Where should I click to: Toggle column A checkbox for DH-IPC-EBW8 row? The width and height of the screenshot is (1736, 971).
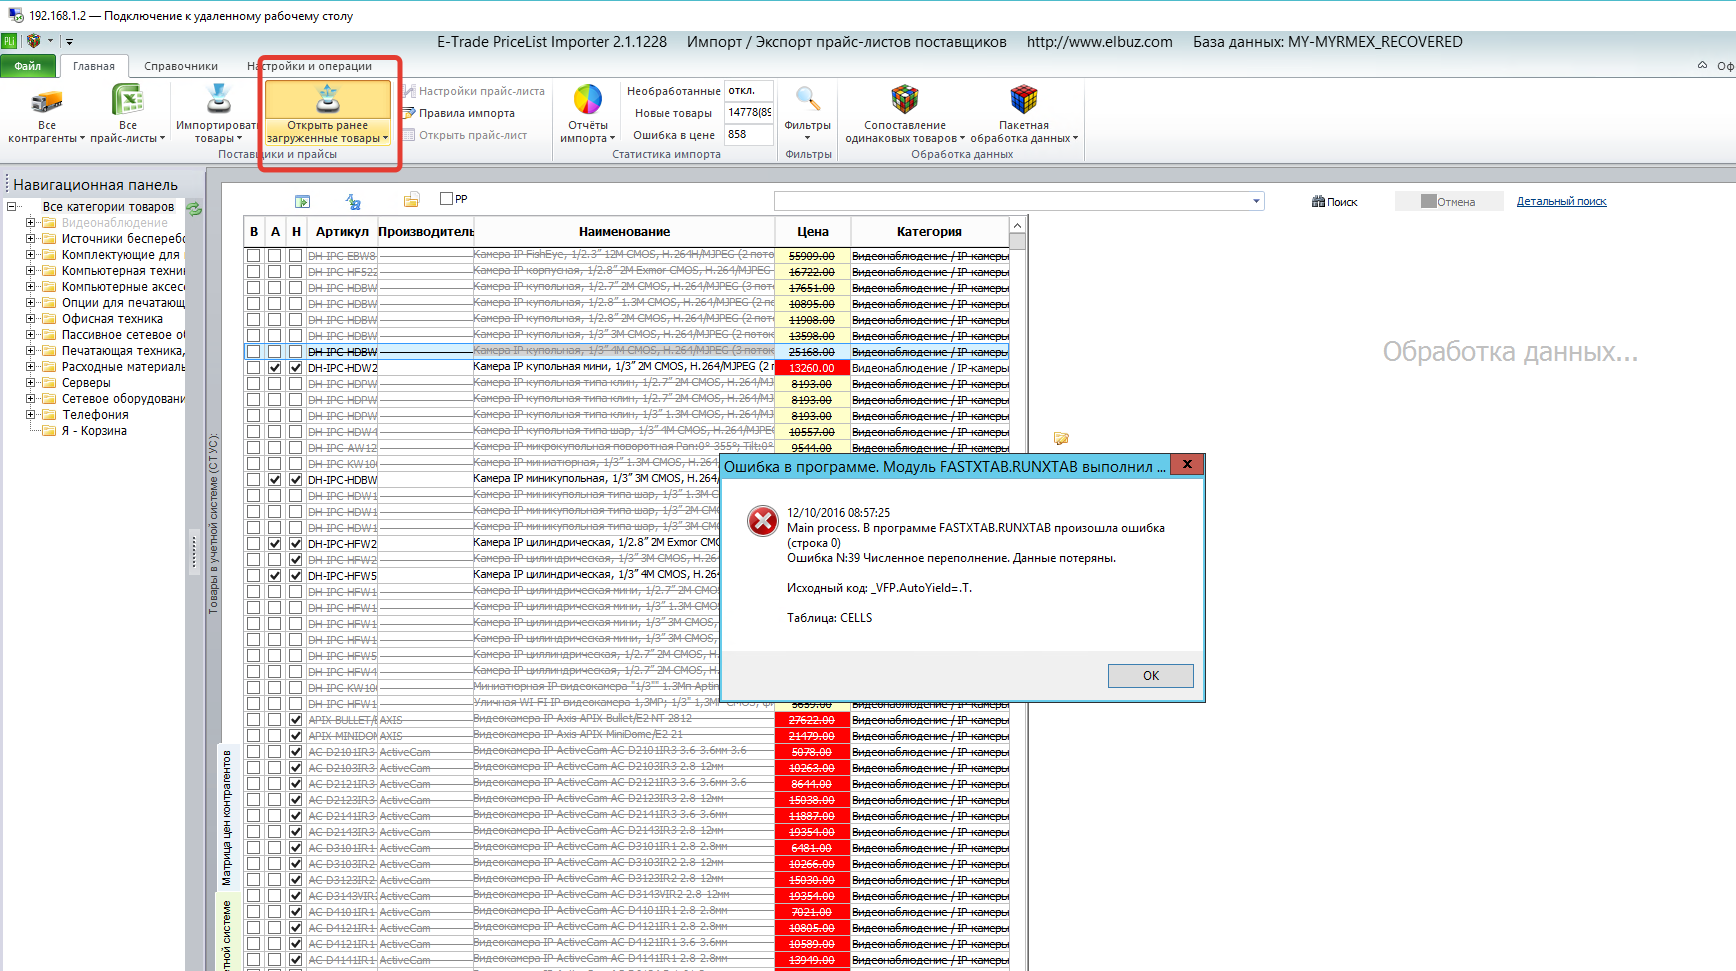click(x=275, y=256)
